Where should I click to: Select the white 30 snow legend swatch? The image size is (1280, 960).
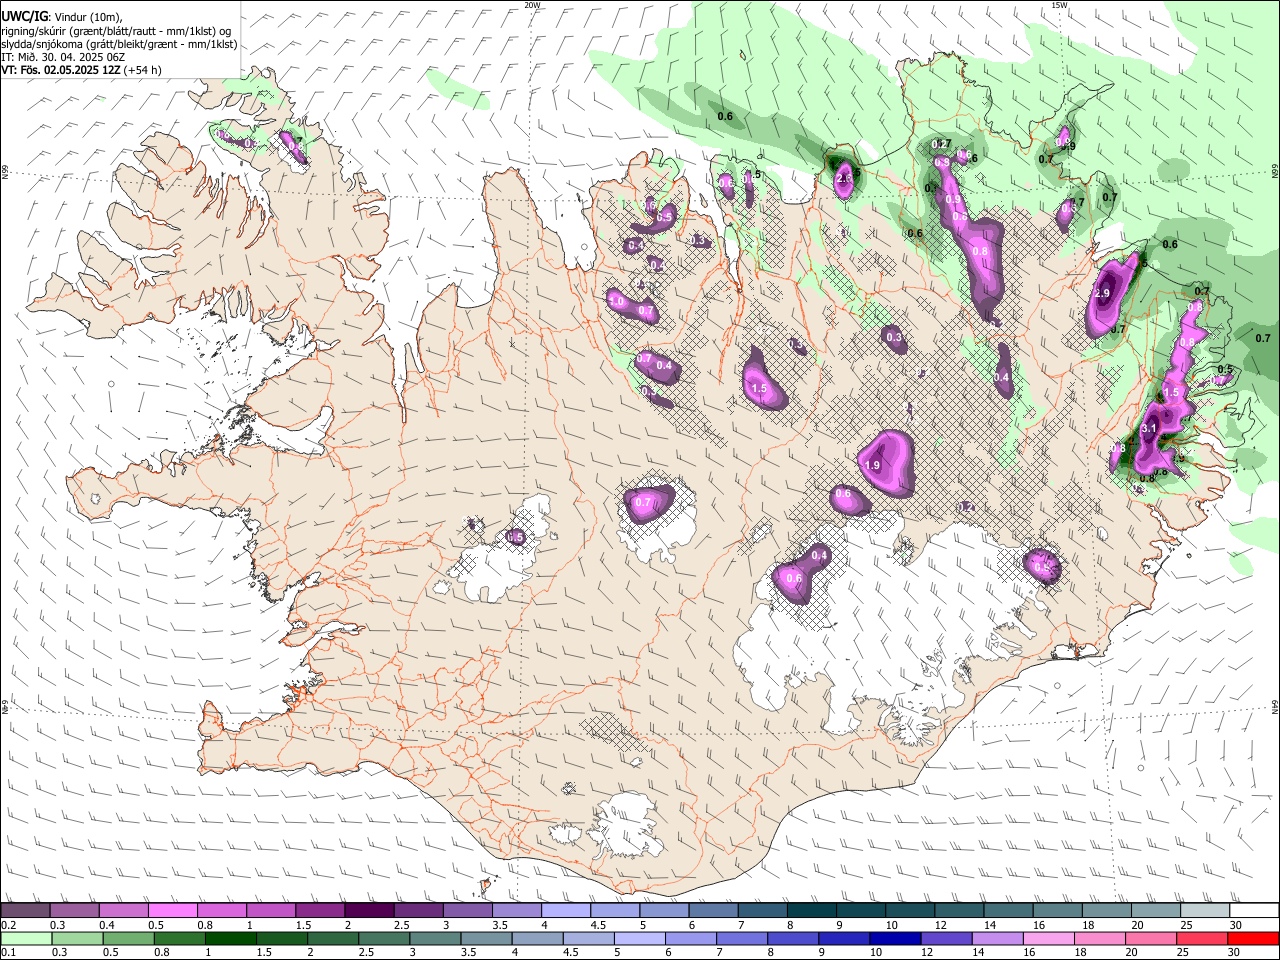tap(1254, 911)
